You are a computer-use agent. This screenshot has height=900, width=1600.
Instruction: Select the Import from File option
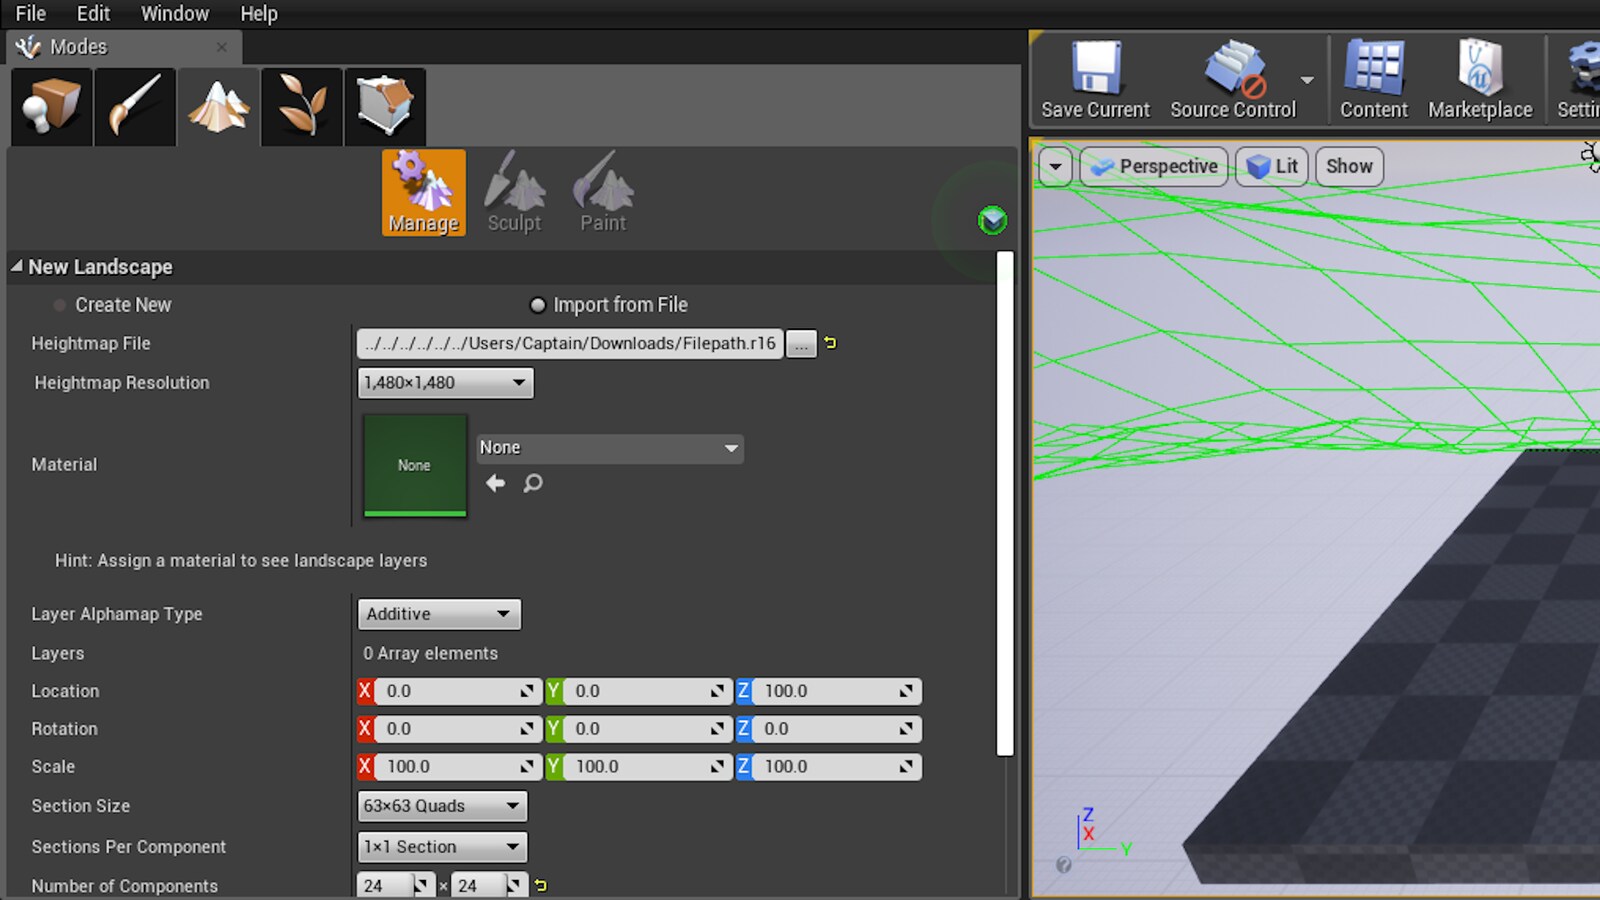point(537,305)
